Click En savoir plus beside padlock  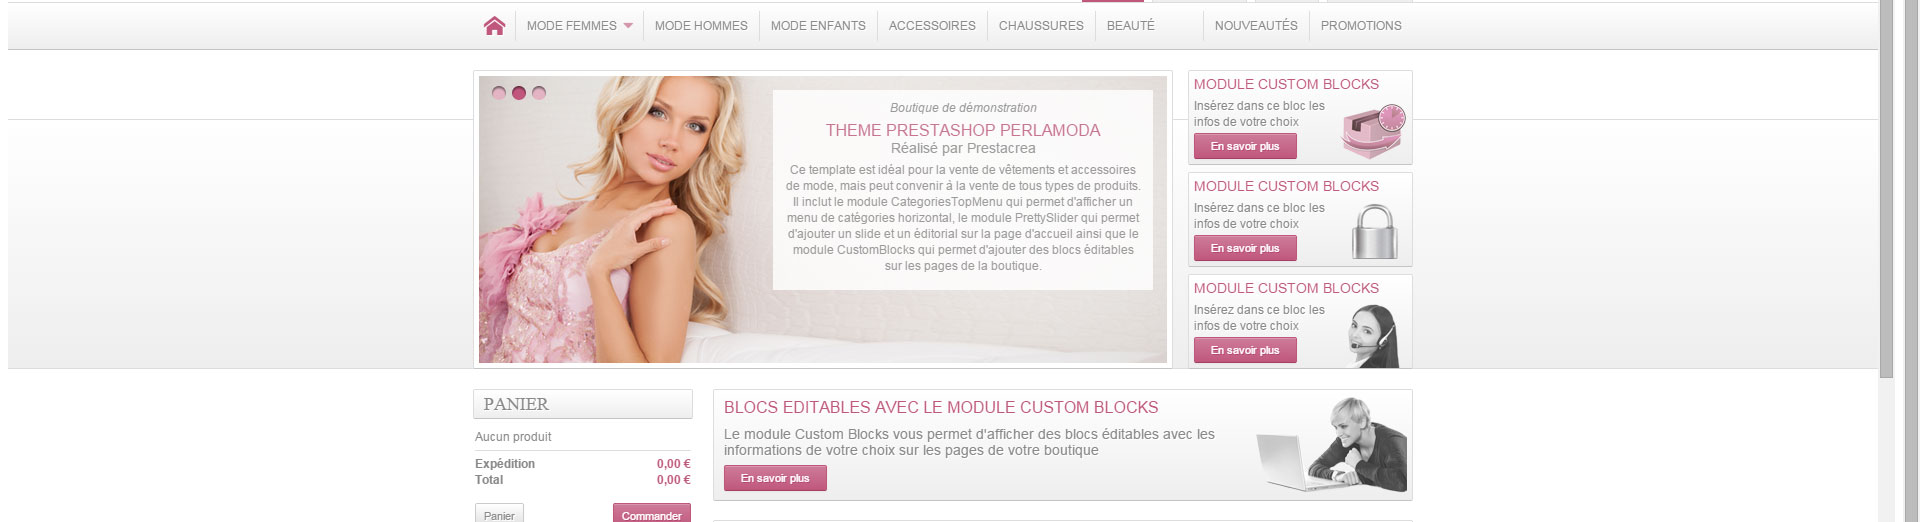click(1245, 248)
